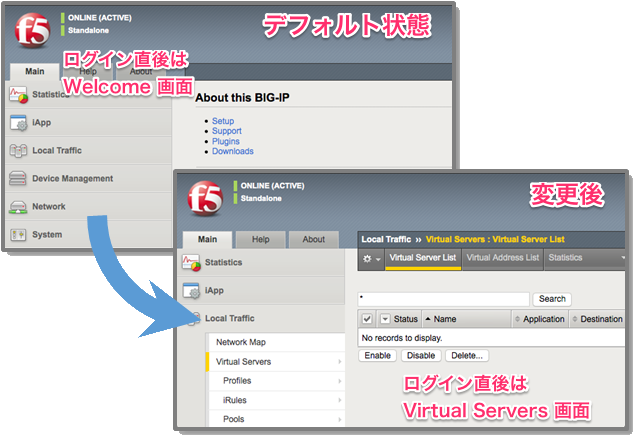The height and width of the screenshot is (442, 640).
Task: Open the Statistics tab dropdown in the tab bar
Action: pos(622,258)
